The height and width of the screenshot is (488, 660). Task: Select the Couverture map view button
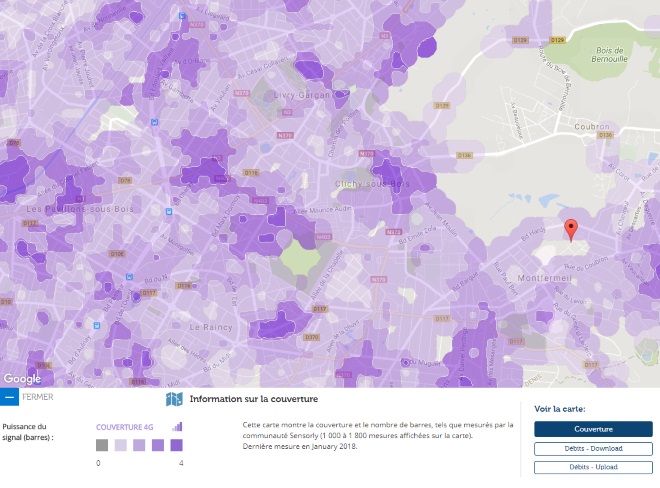pos(593,429)
